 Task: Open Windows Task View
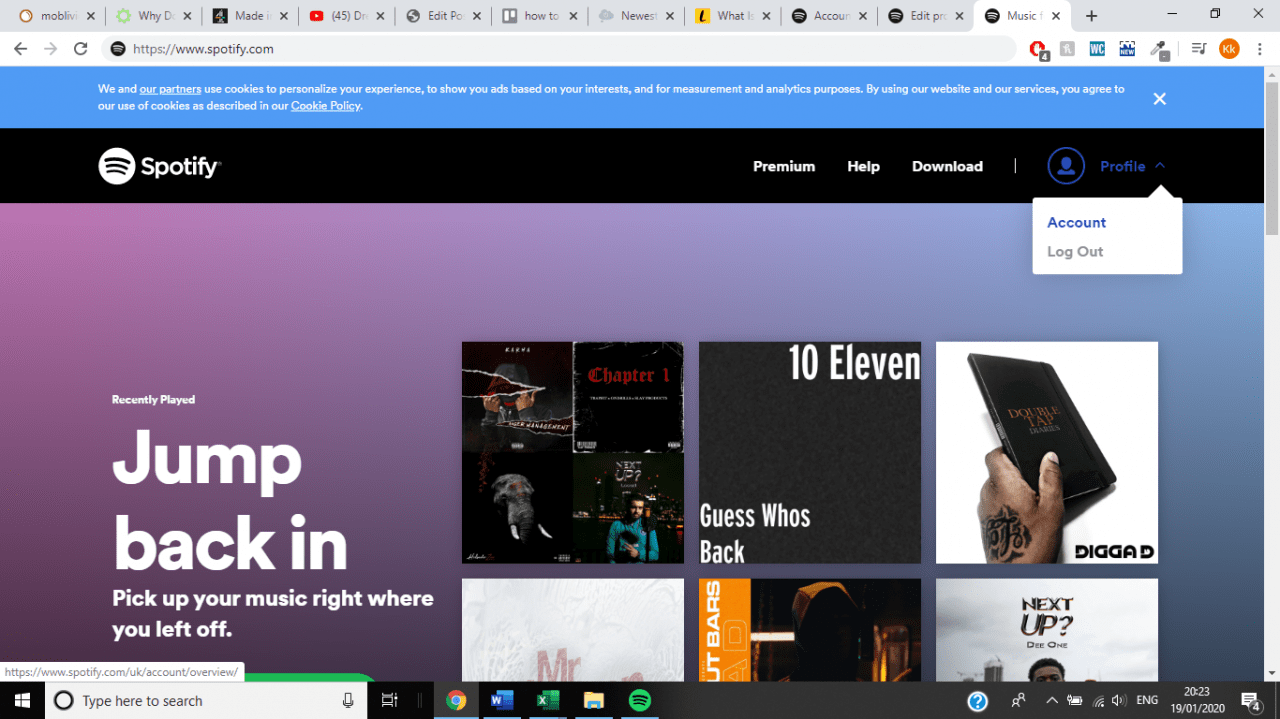[x=390, y=700]
